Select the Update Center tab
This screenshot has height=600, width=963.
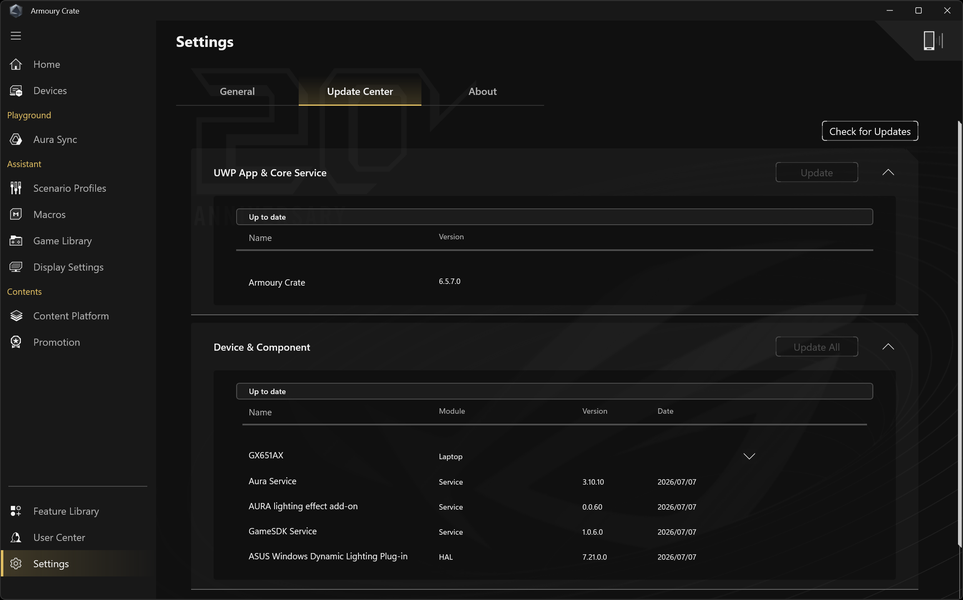point(360,92)
